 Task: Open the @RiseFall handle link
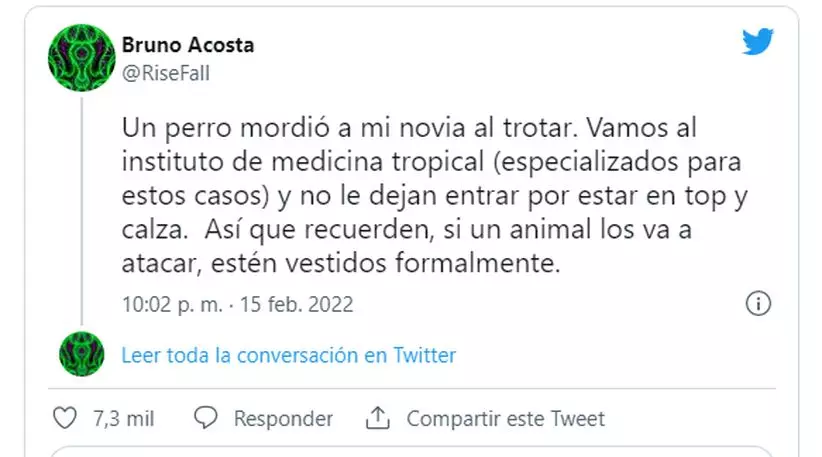[165, 72]
